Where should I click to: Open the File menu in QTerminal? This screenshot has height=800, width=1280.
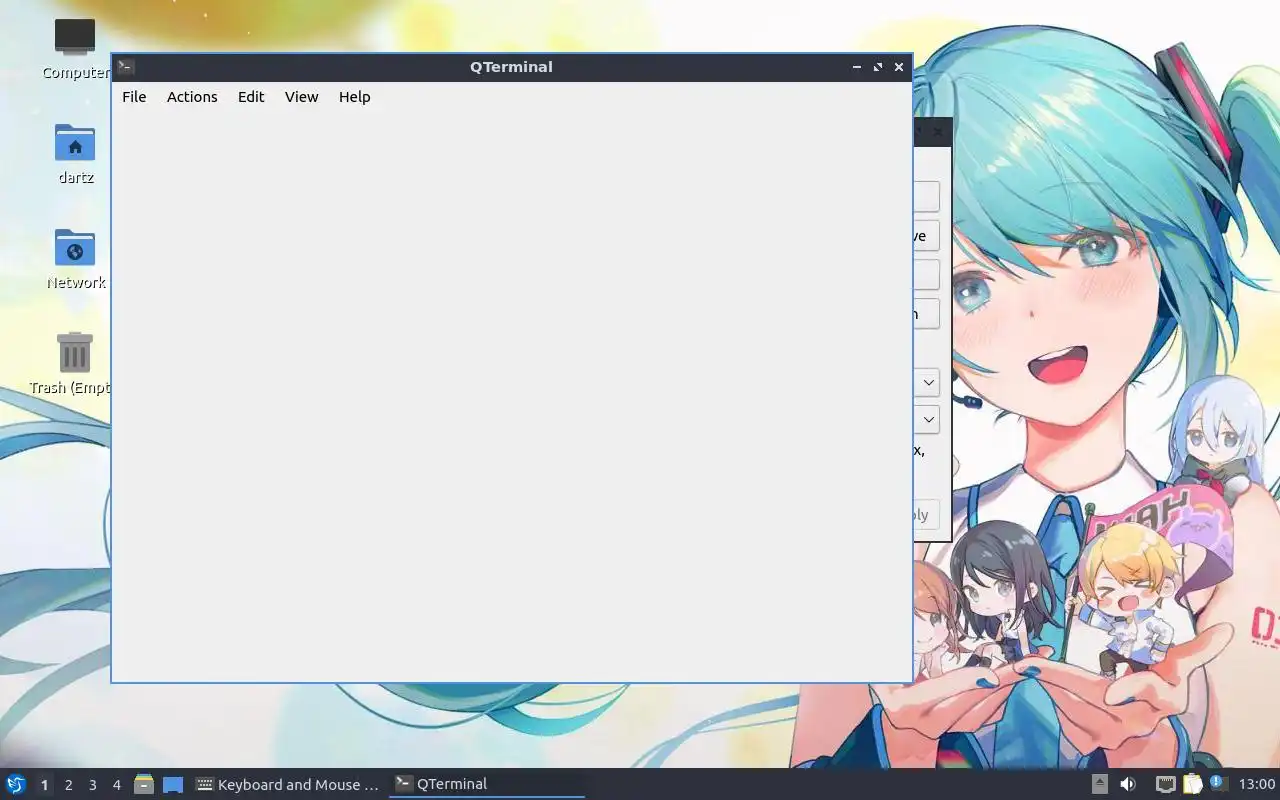(x=134, y=97)
